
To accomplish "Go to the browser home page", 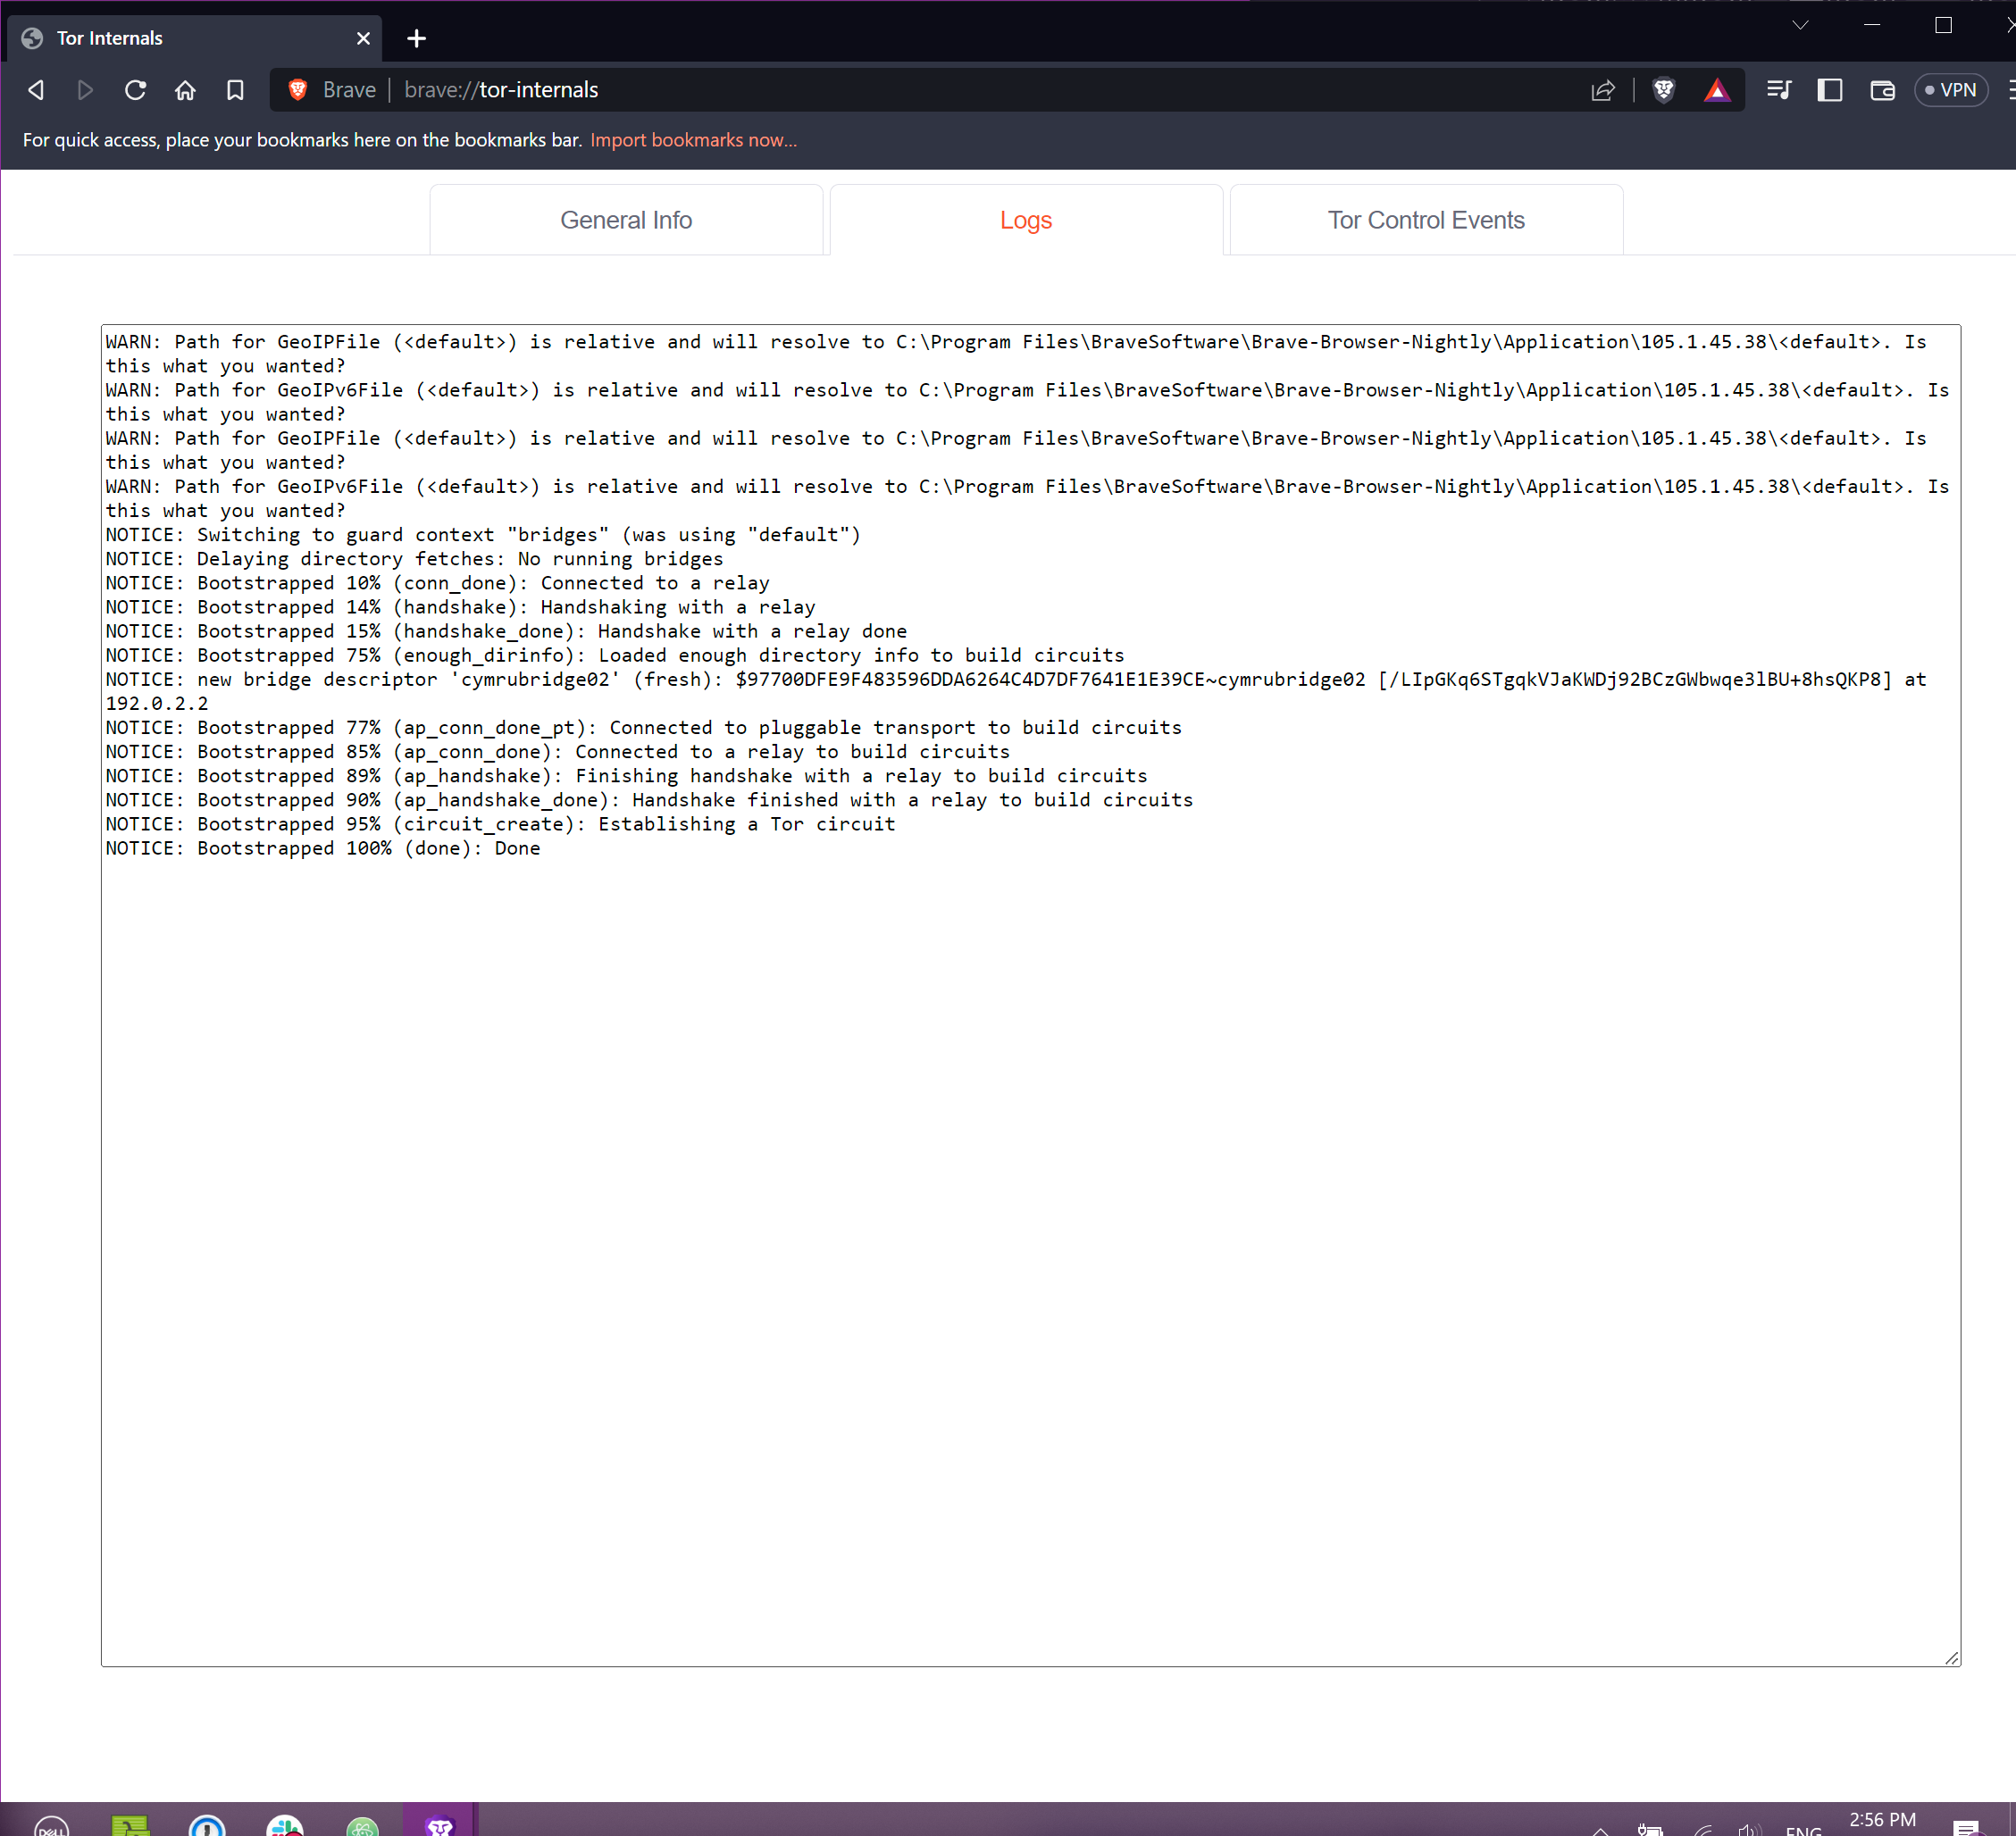I will pos(185,90).
